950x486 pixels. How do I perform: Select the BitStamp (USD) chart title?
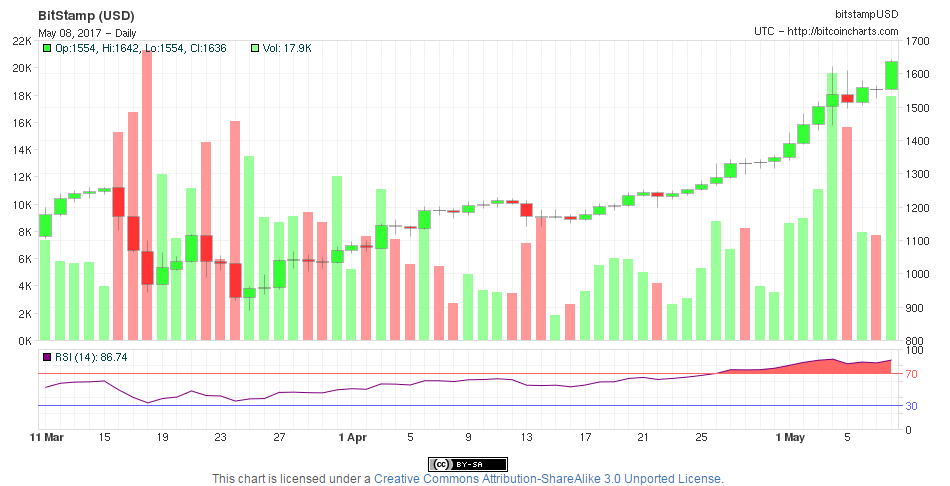pyautogui.click(x=86, y=16)
